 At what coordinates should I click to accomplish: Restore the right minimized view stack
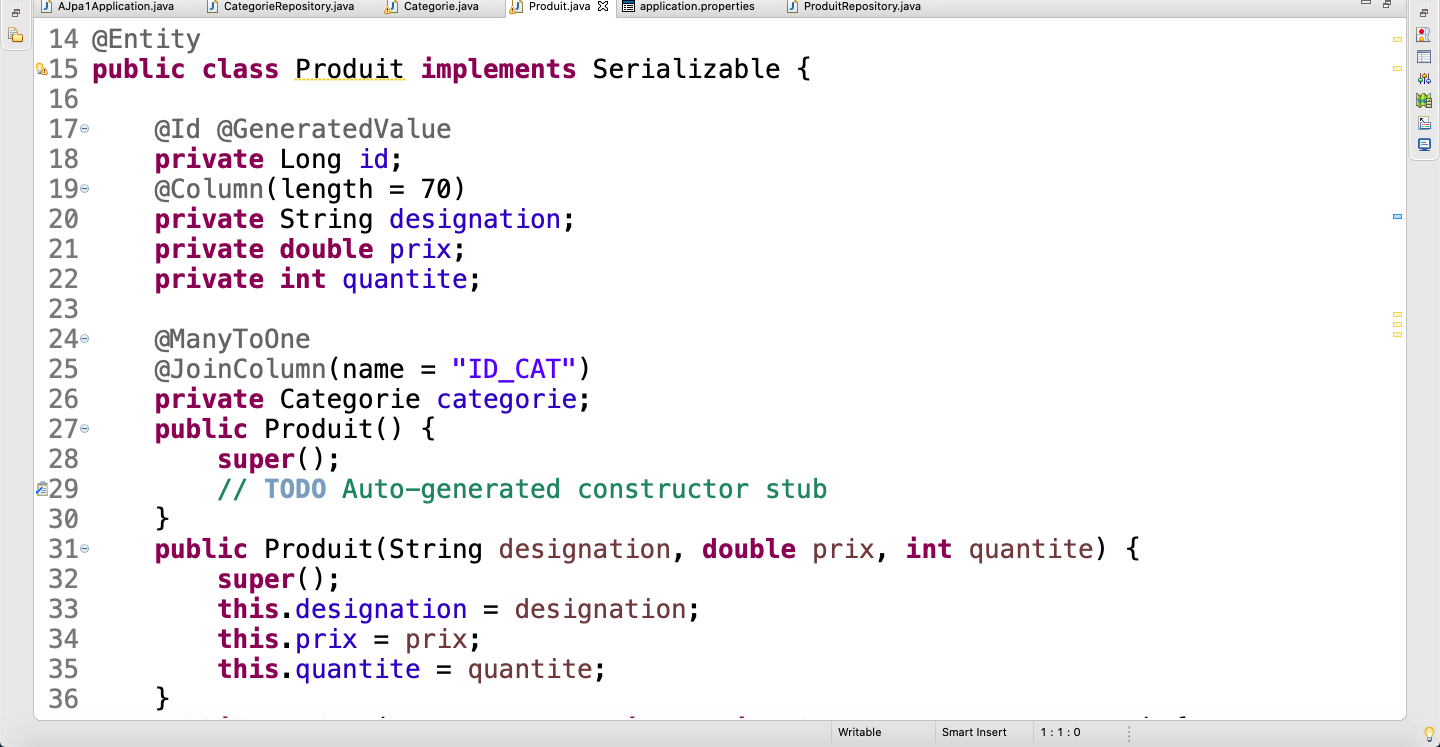[x=1424, y=13]
